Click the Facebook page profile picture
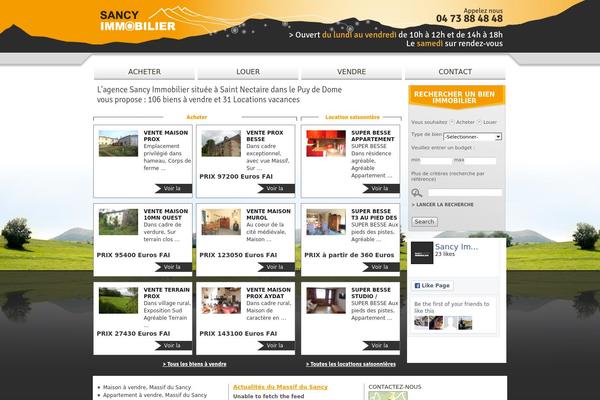The height and width of the screenshot is (400, 600). (x=422, y=253)
